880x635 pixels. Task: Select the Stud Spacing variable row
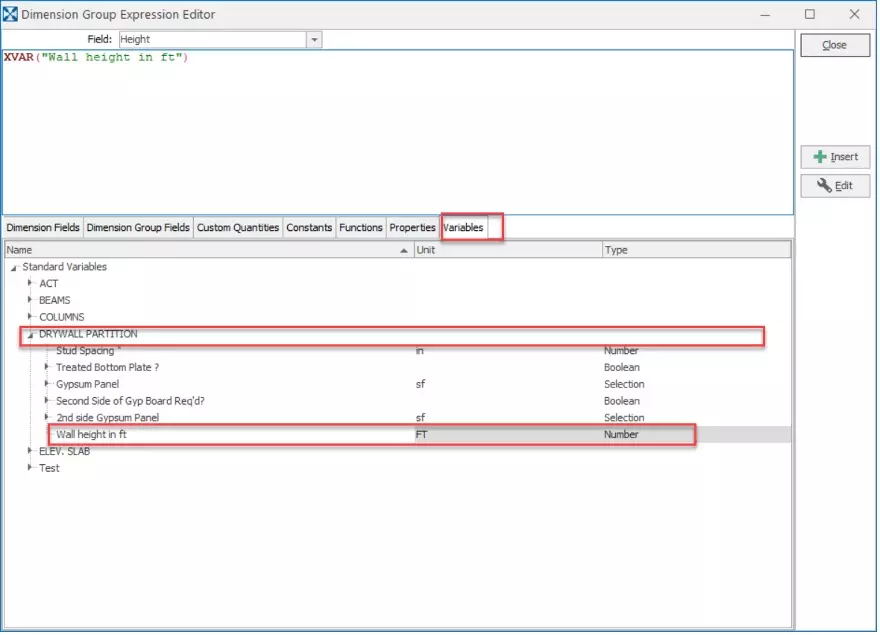pos(398,351)
